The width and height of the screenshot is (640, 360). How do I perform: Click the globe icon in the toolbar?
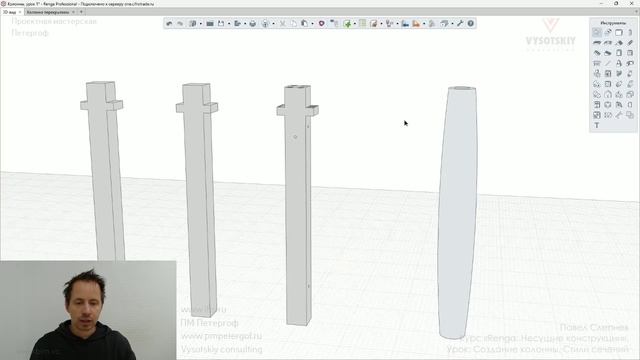click(x=265, y=24)
